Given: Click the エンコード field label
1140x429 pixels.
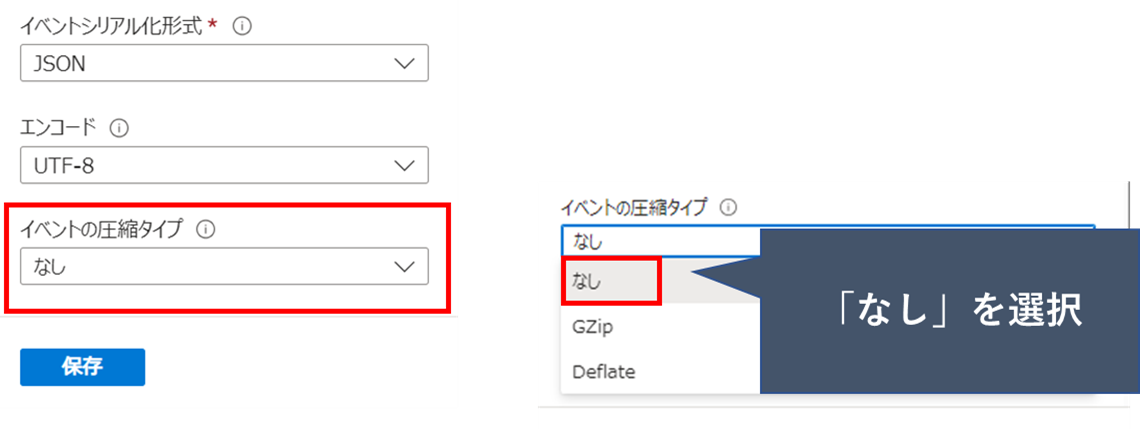Looking at the screenshot, I should coord(57,129).
